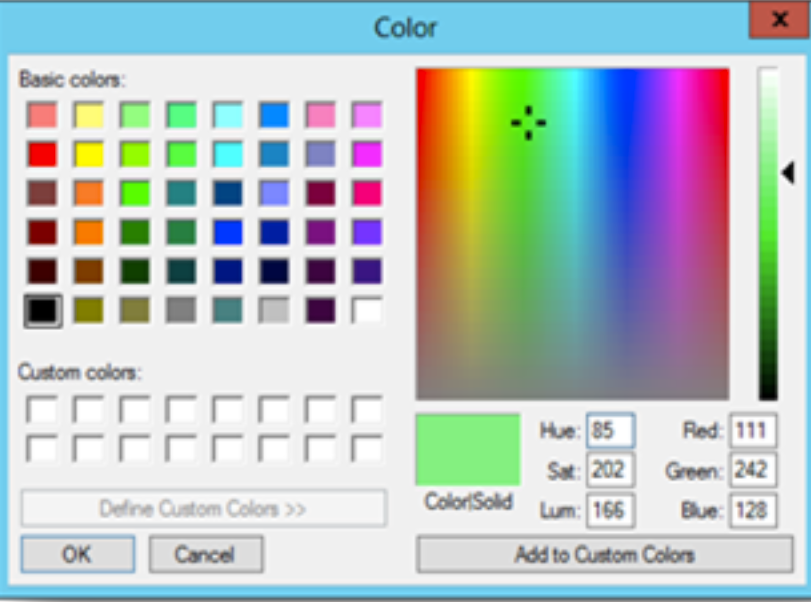Click the Cancel button

coord(205,554)
